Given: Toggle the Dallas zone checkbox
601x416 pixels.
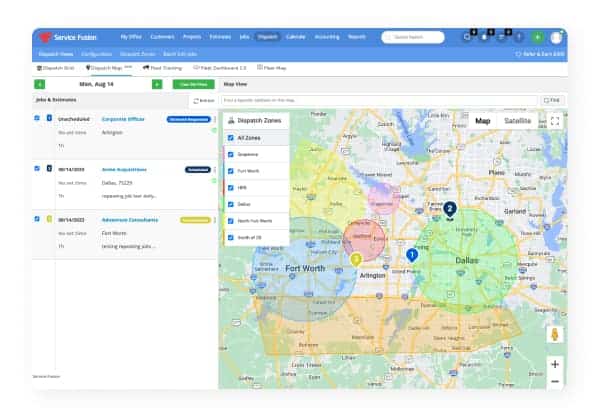Looking at the screenshot, I should [231, 203].
